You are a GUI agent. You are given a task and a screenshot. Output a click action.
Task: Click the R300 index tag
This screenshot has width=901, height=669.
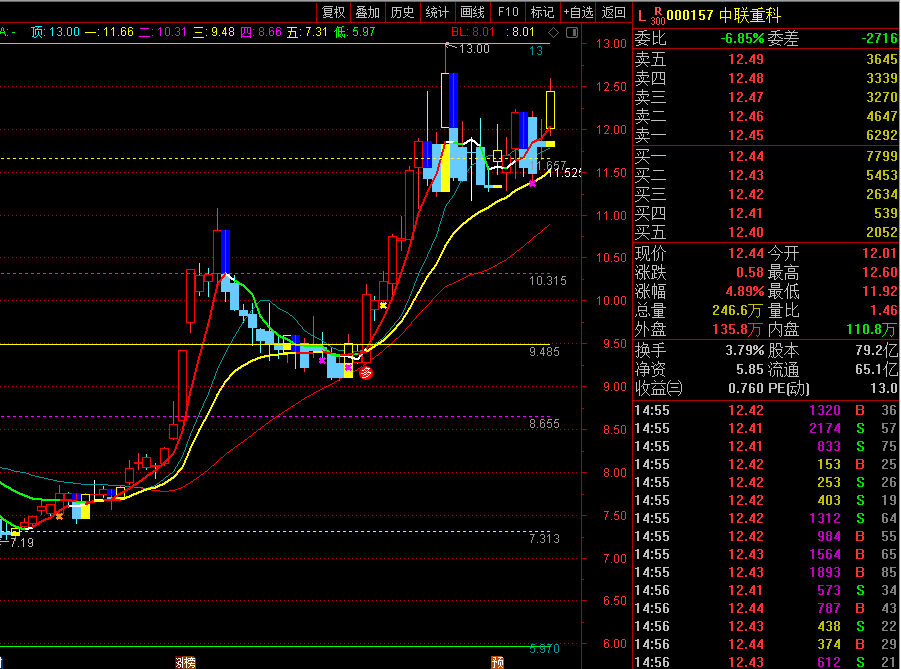(657, 17)
